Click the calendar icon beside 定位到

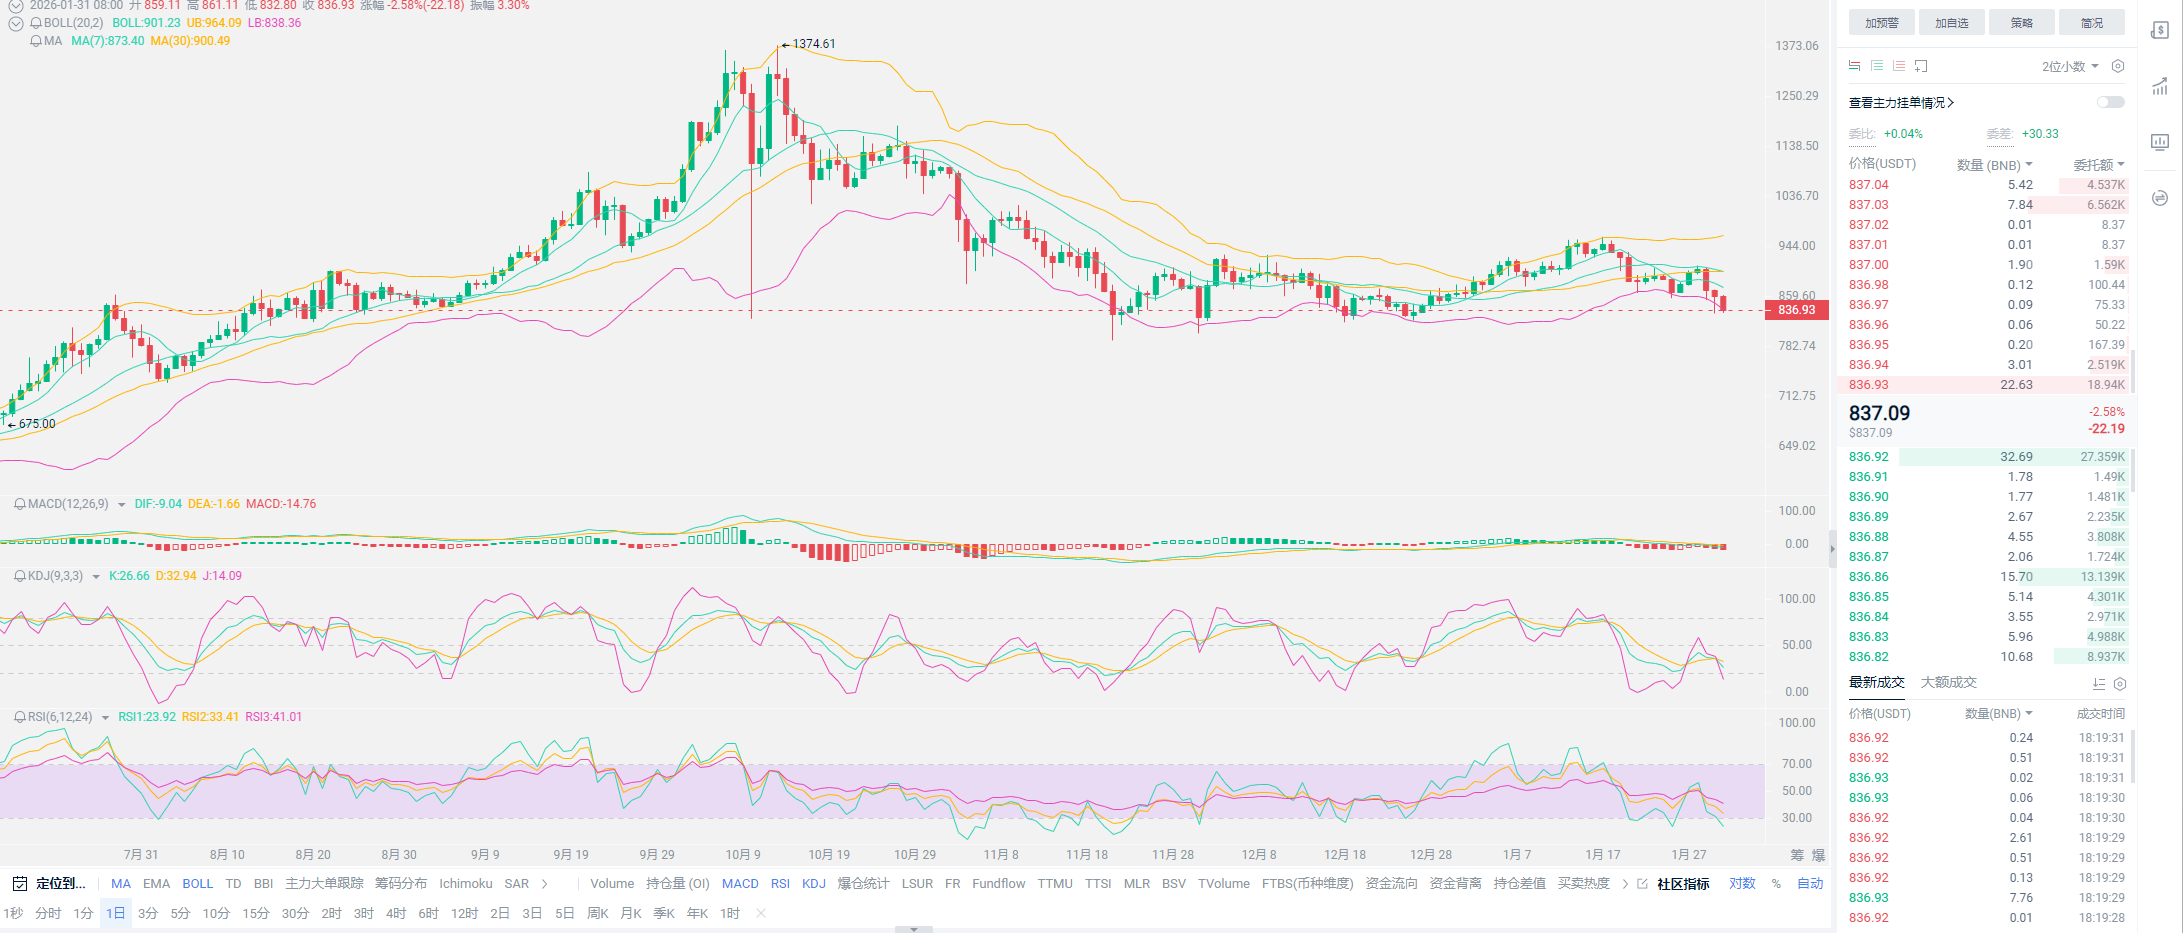tap(19, 884)
